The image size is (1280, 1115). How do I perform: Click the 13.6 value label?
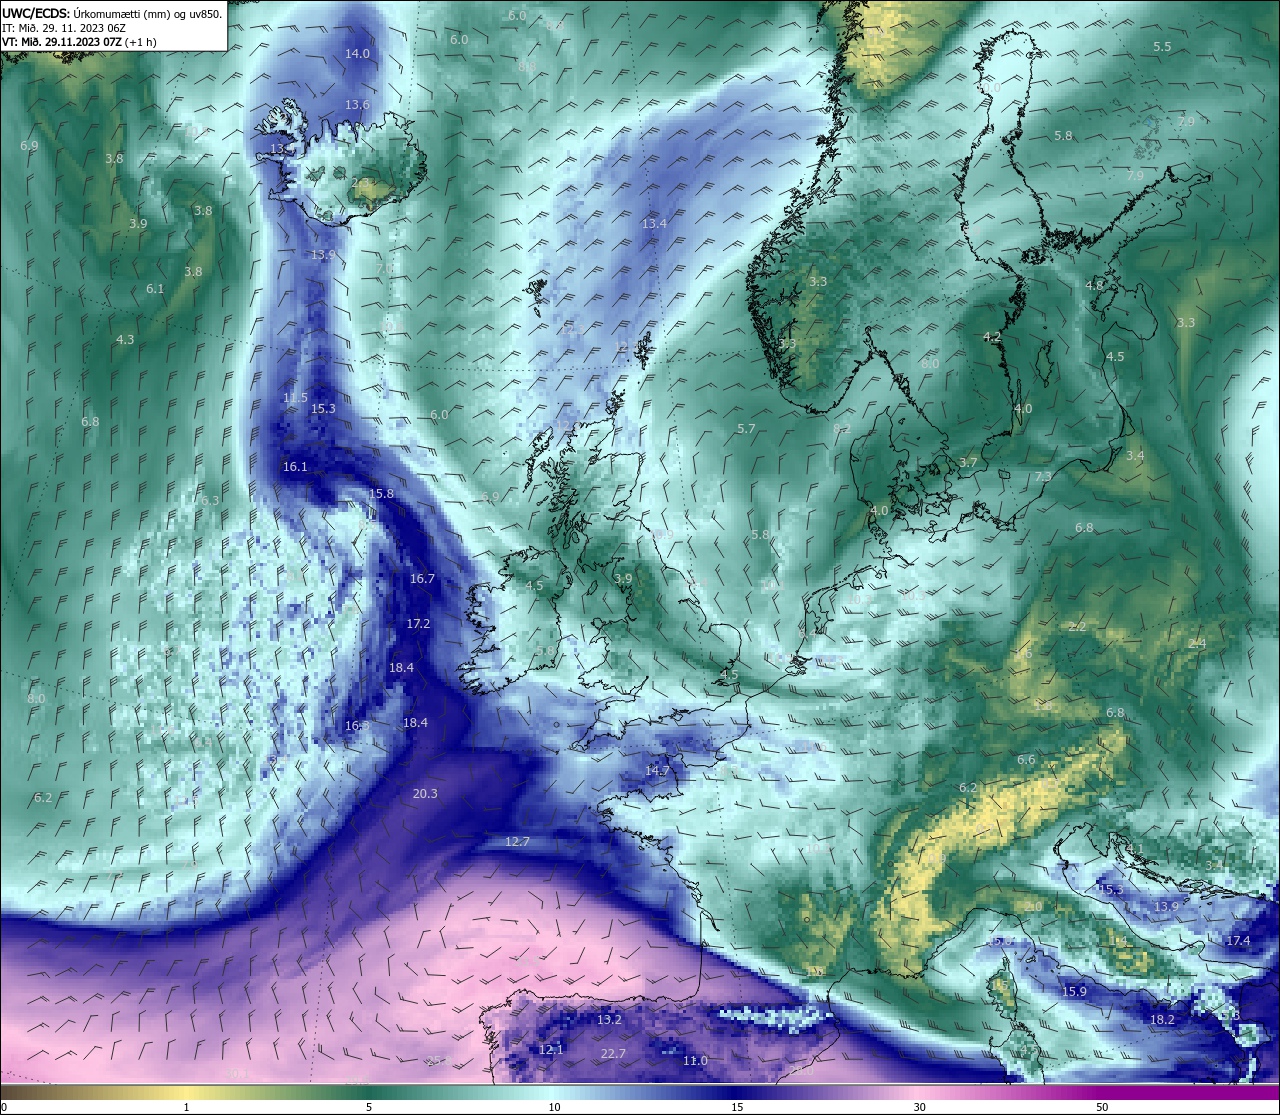357,105
